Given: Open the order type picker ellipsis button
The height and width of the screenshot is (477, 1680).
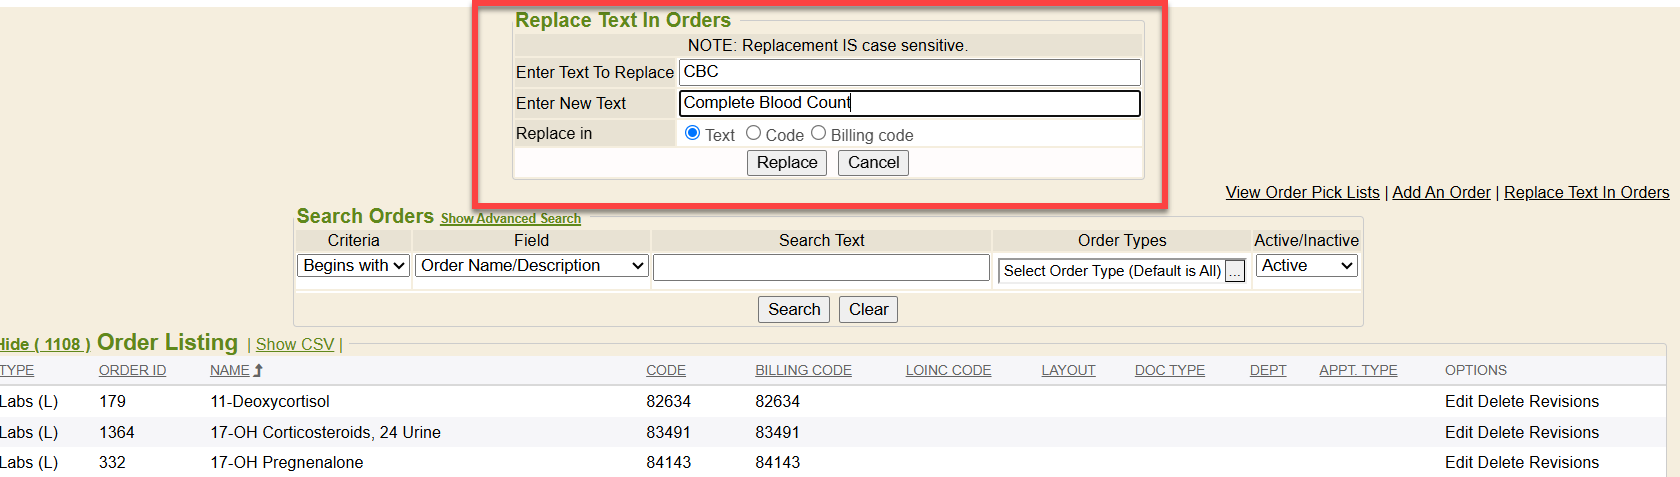Looking at the screenshot, I should [1235, 271].
